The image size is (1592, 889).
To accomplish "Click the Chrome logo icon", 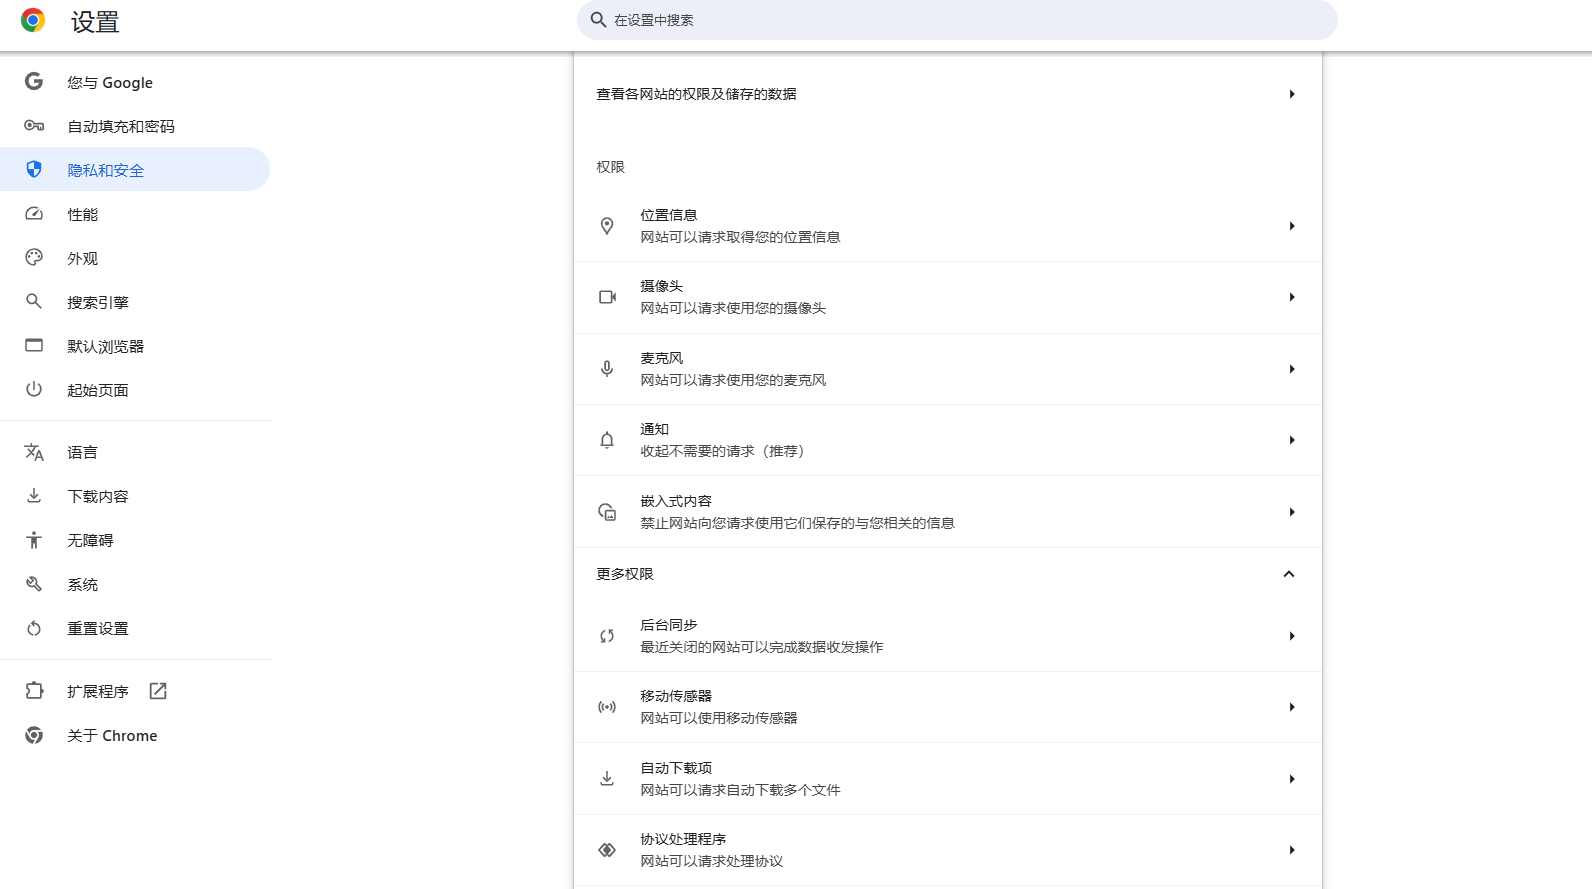I will click(33, 20).
